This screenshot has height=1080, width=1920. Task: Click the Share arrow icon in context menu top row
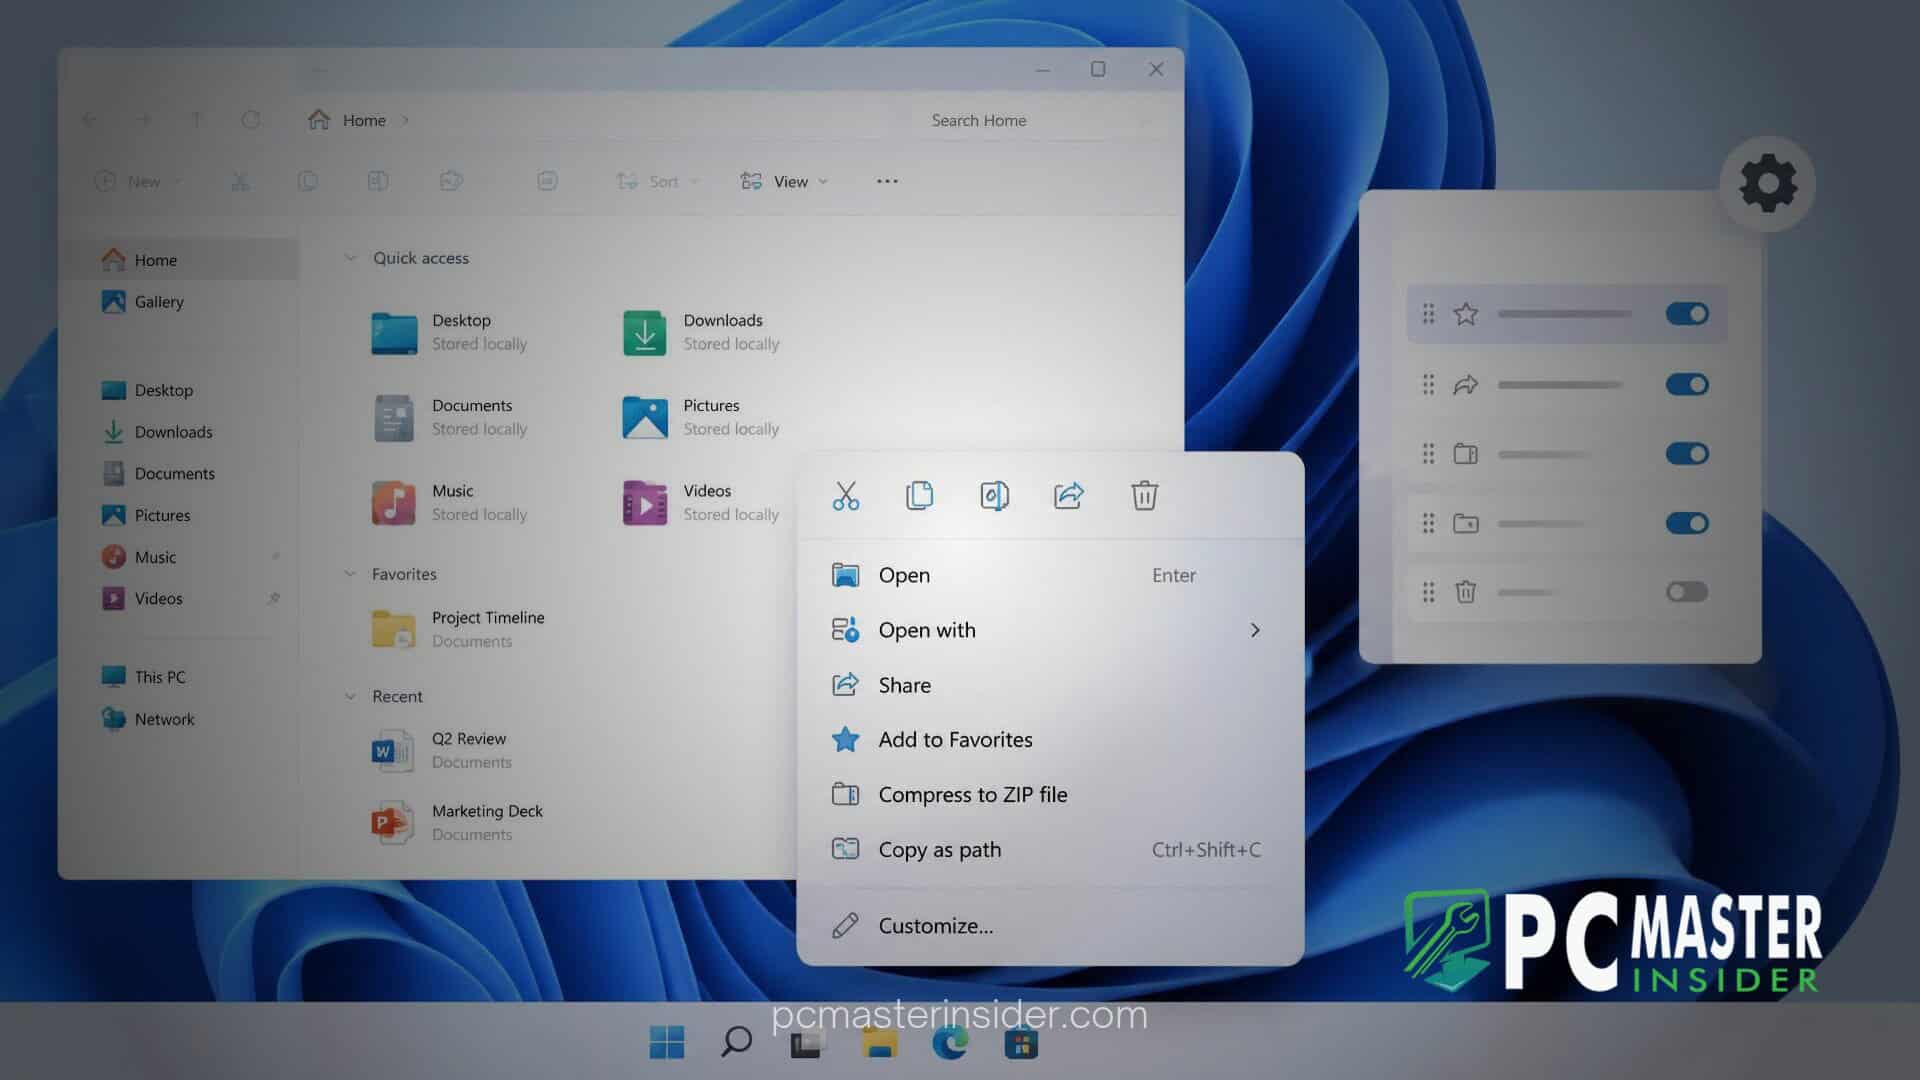pos(1069,495)
